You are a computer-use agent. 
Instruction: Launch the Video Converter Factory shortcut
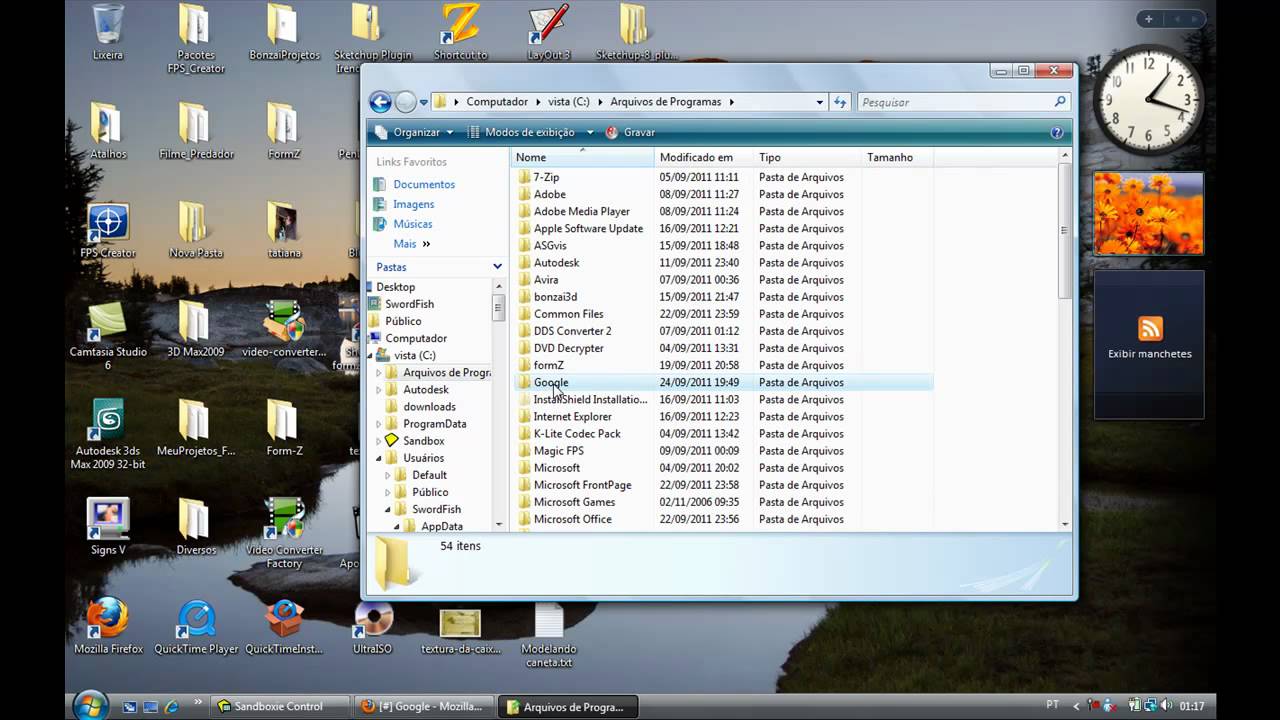[285, 533]
